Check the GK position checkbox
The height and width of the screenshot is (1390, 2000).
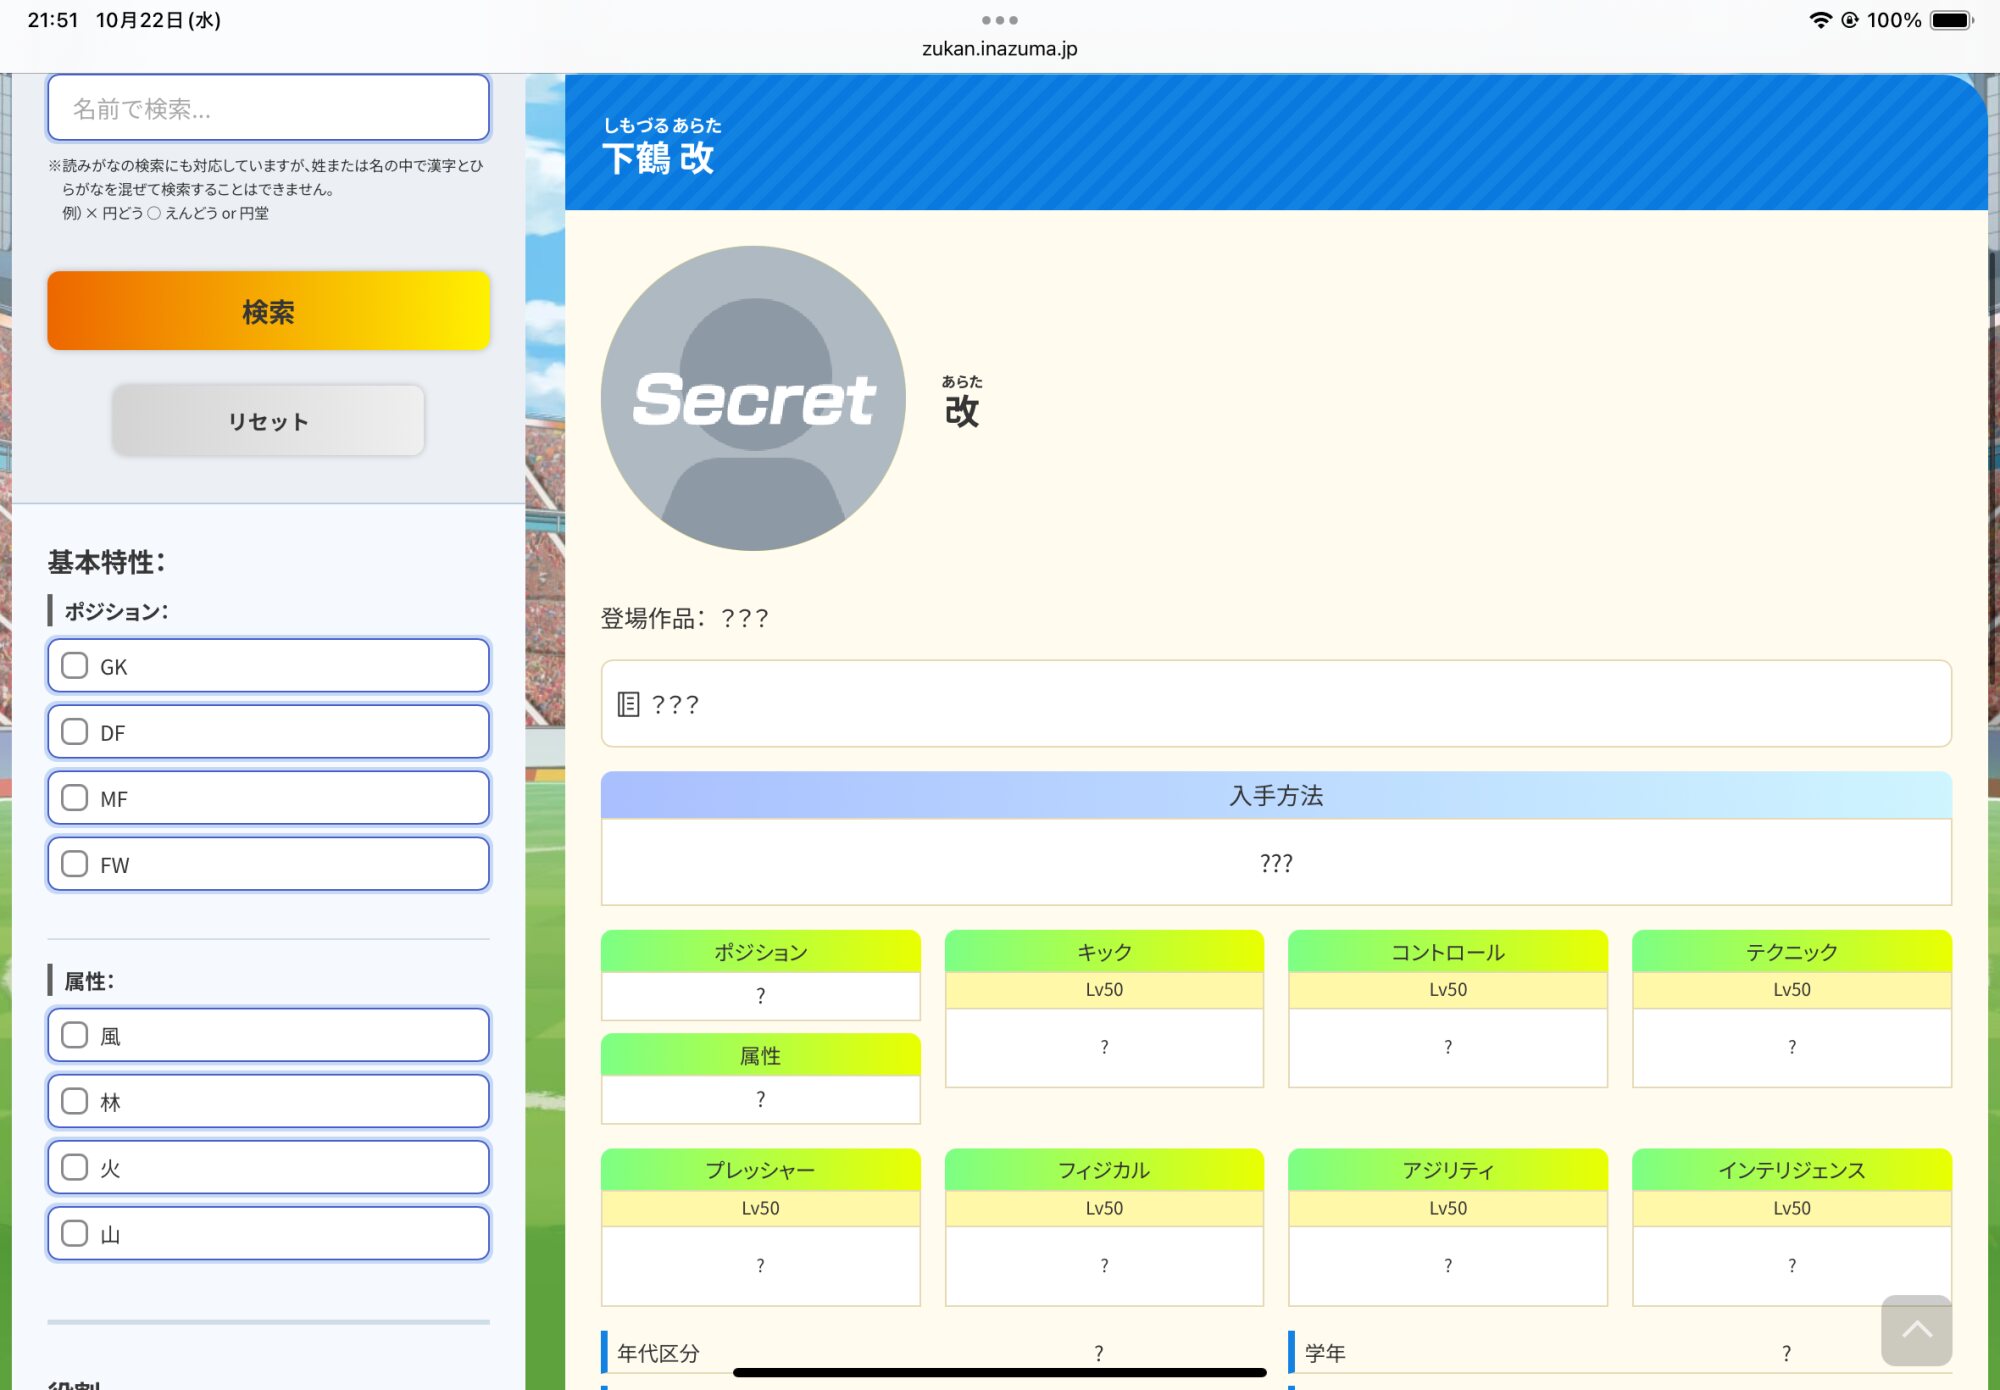pyautogui.click(x=75, y=666)
